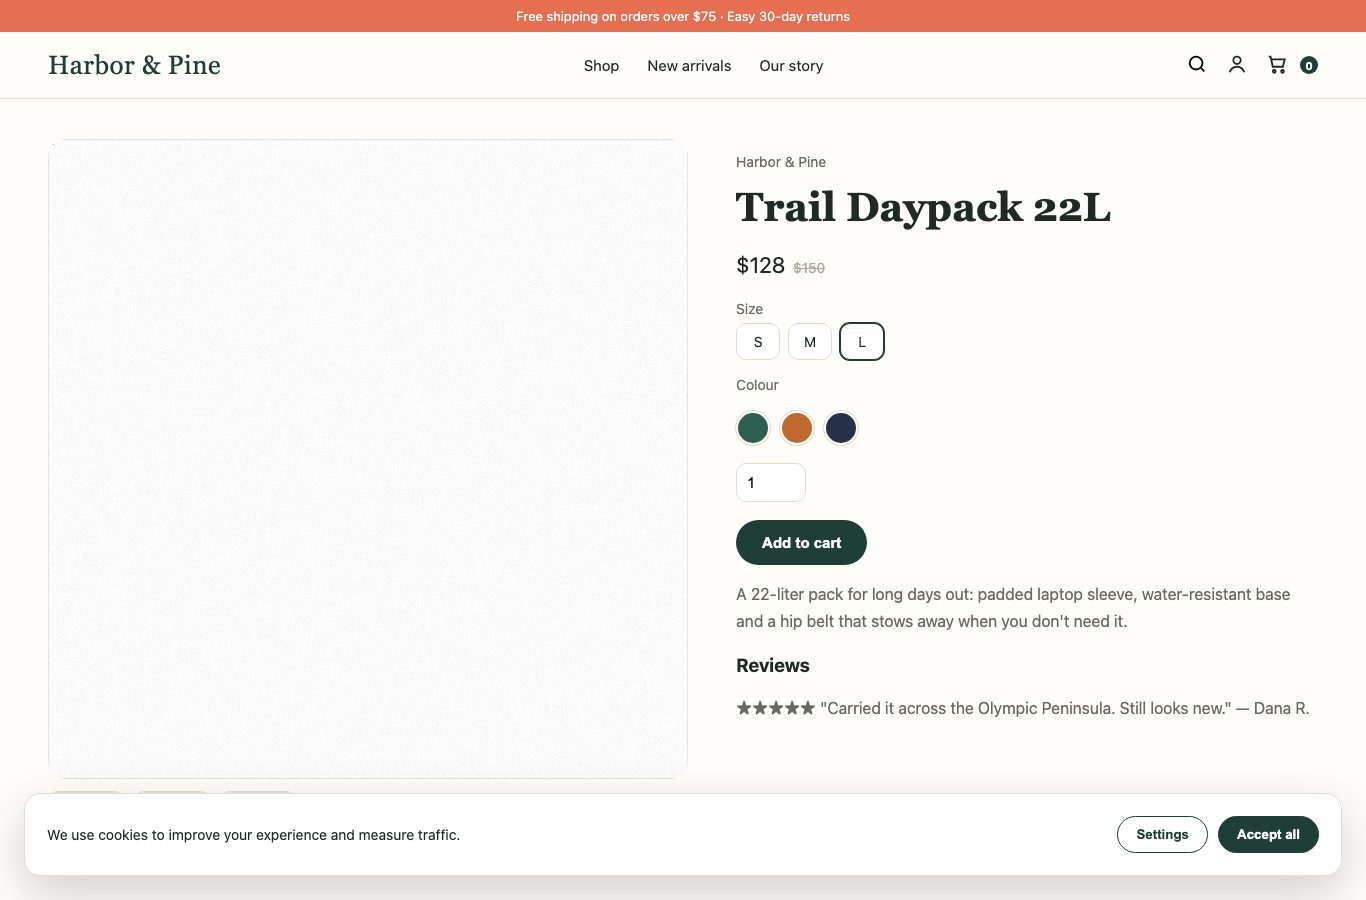Select size S

(758, 342)
